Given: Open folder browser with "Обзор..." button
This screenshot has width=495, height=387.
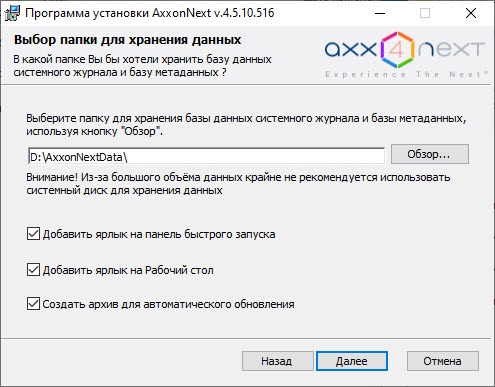Looking at the screenshot, I should tap(430, 154).
